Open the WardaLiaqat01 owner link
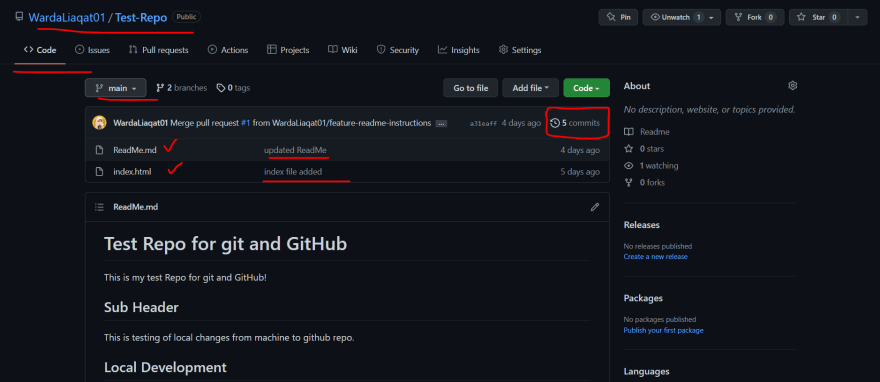880x382 pixels. point(67,17)
